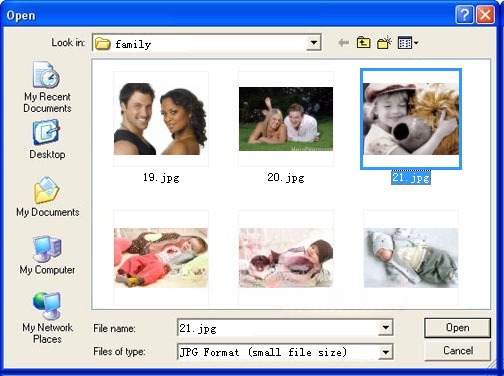Go up one folder level icon
Image resolution: width=504 pixels, height=376 pixels.
pyautogui.click(x=363, y=43)
